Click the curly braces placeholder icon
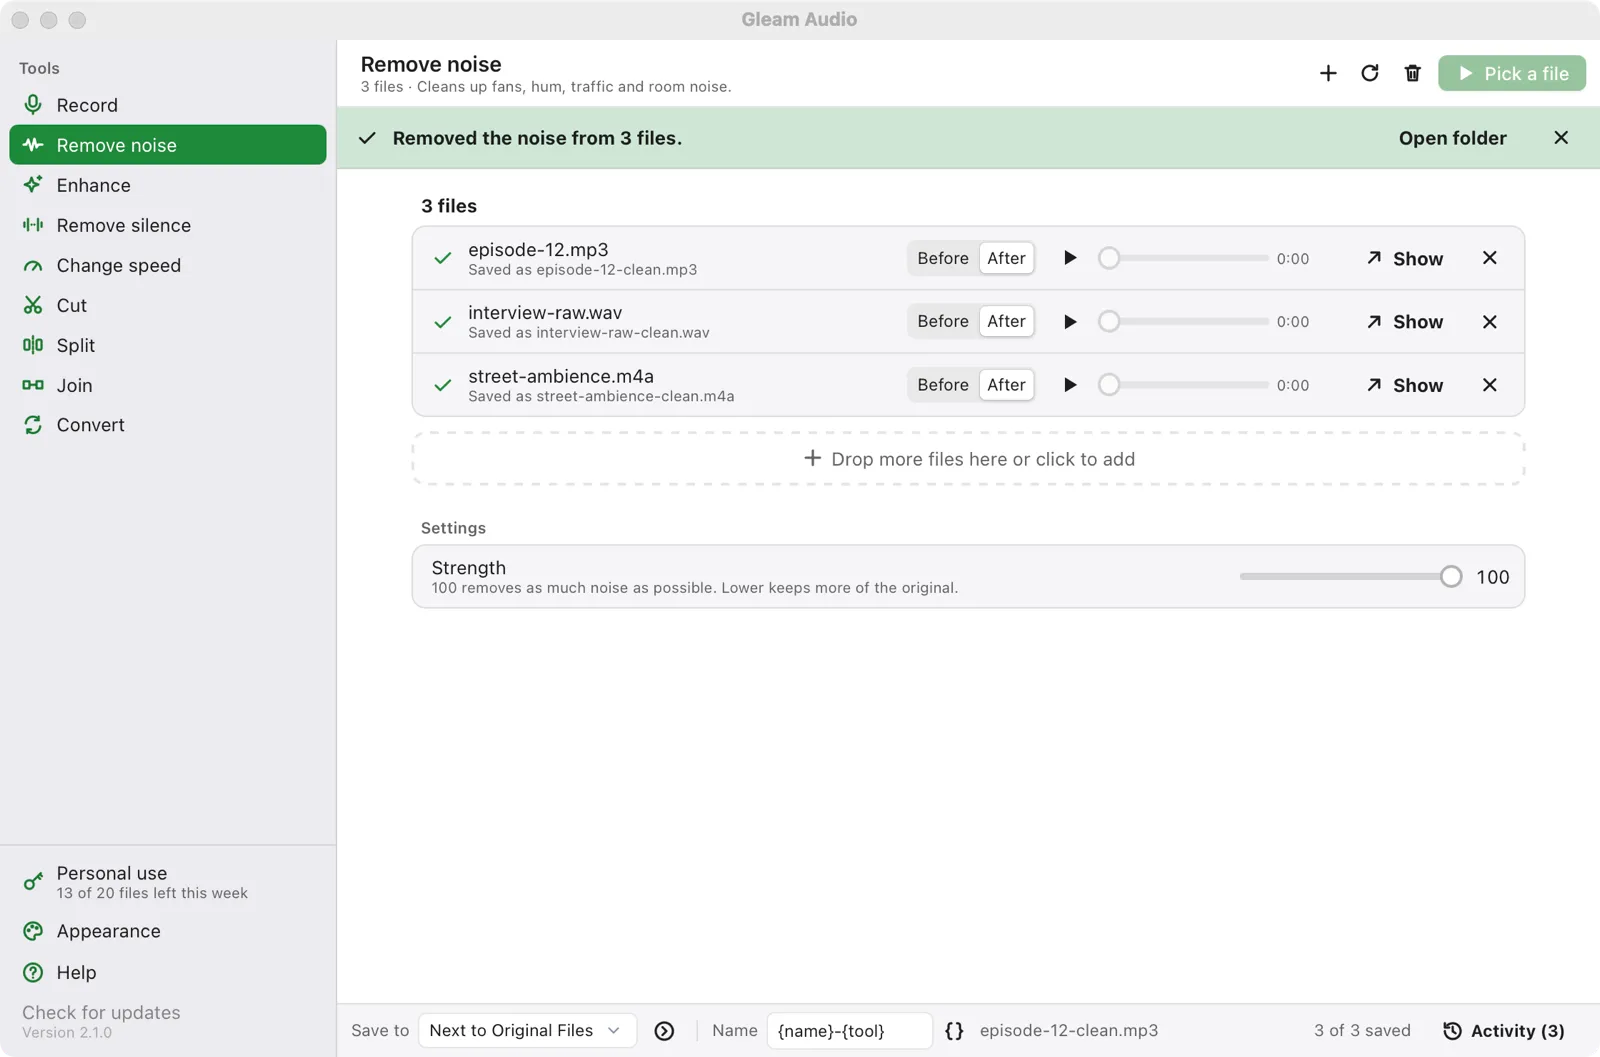Screen dimensions: 1600x1057 coord(954,1030)
